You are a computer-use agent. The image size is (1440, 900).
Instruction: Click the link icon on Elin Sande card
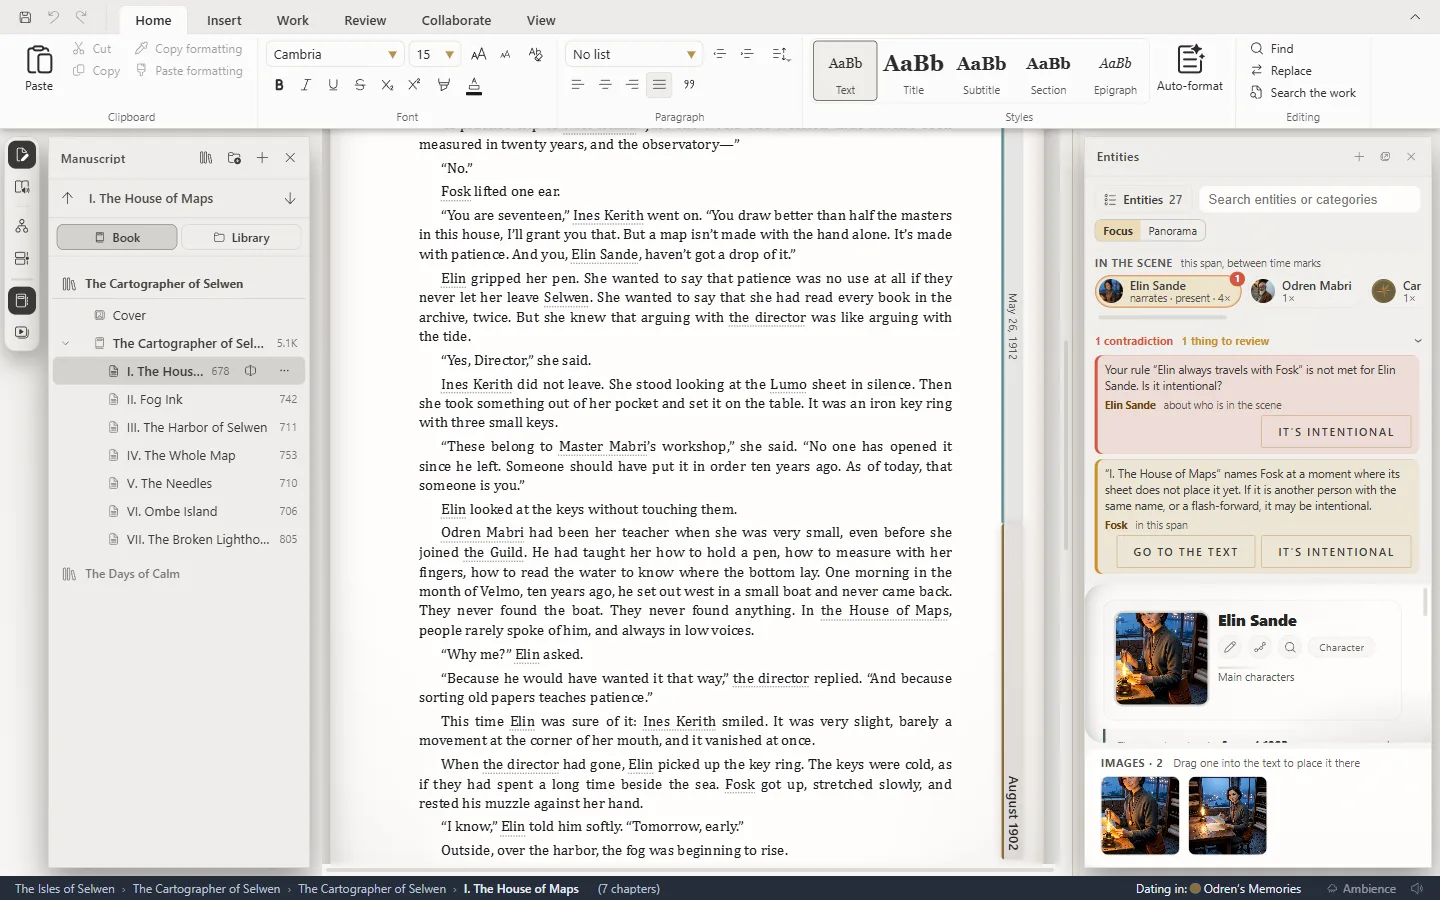1260,648
